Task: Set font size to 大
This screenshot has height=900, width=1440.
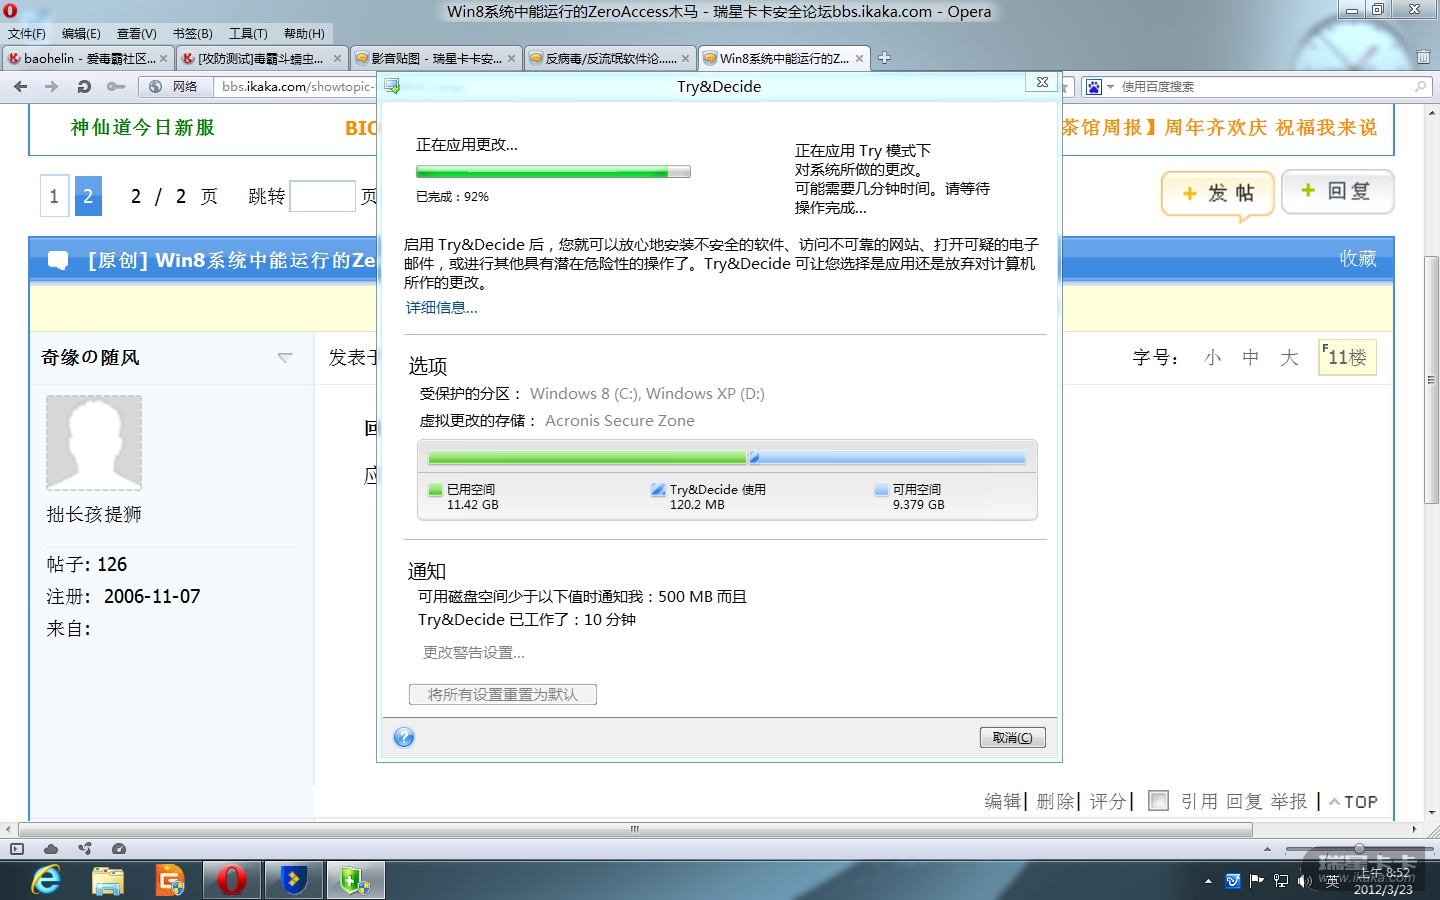Action: 1289,357
